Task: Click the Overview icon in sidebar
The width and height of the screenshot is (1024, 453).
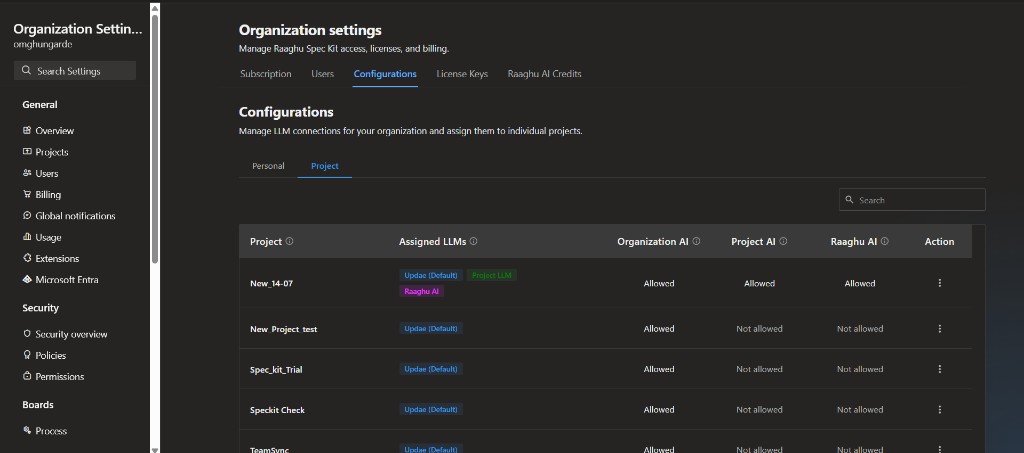Action: coord(27,131)
